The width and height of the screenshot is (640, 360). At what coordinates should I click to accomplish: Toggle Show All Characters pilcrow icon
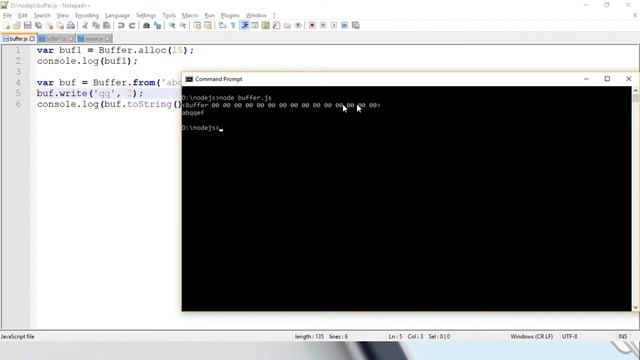coord(233,25)
